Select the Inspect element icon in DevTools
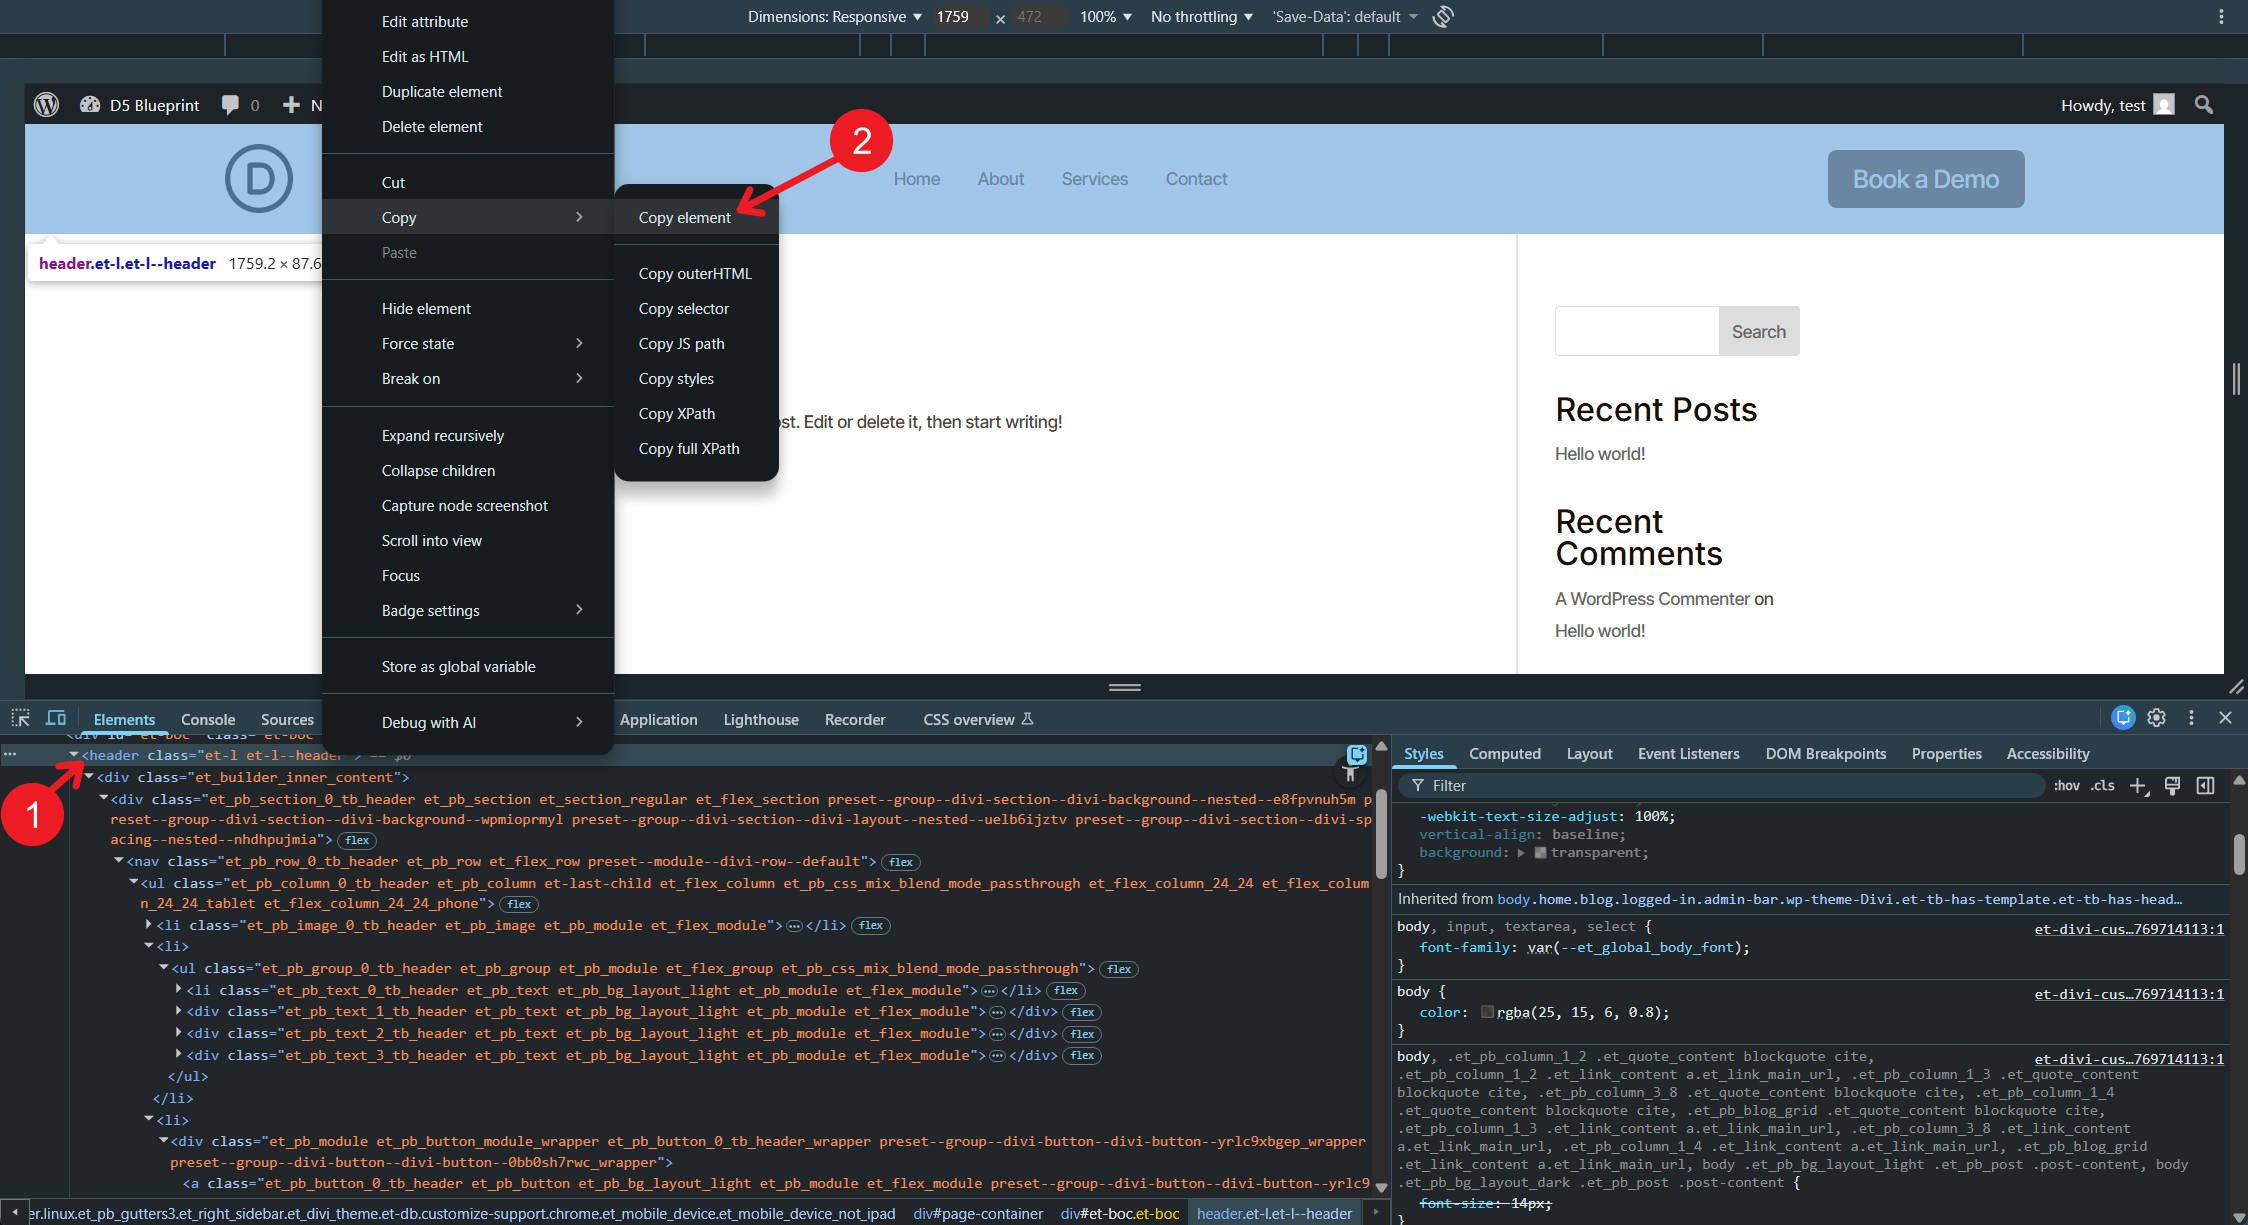 point(20,718)
